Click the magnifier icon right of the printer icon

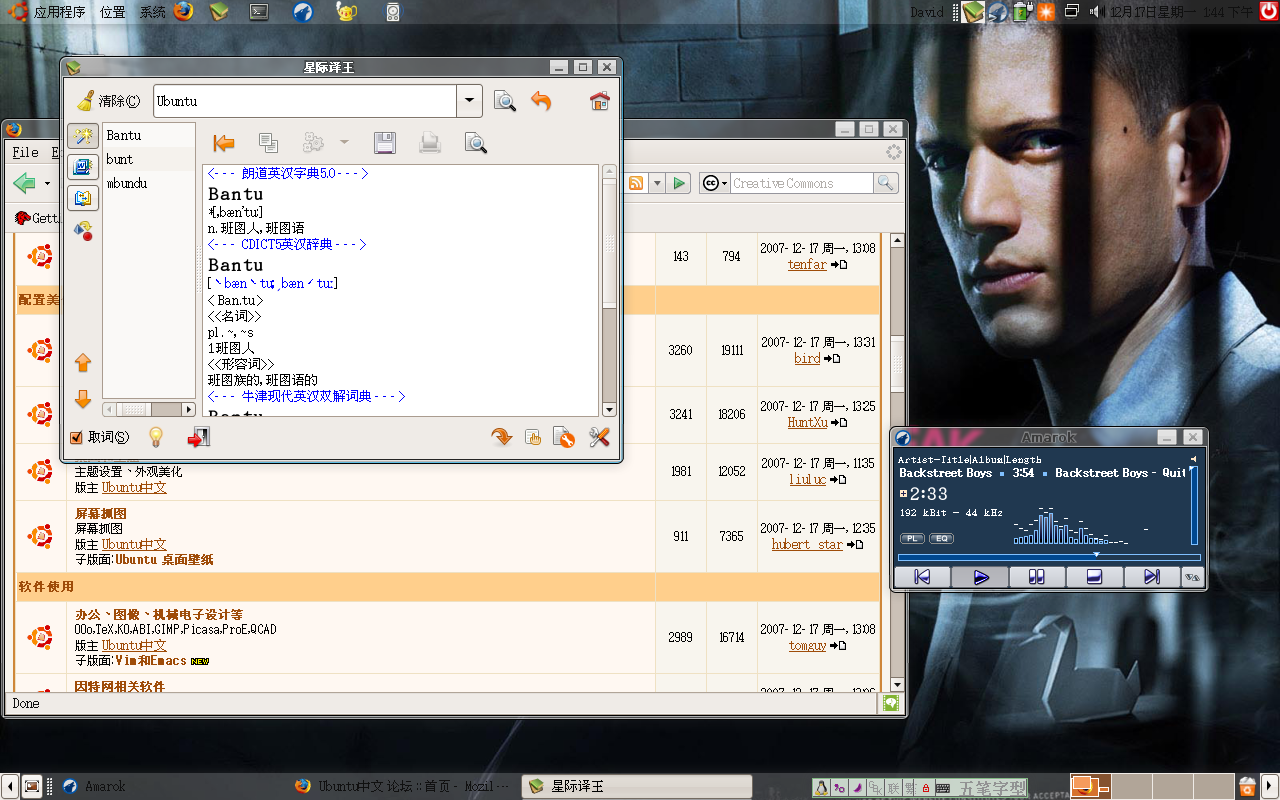[x=476, y=143]
